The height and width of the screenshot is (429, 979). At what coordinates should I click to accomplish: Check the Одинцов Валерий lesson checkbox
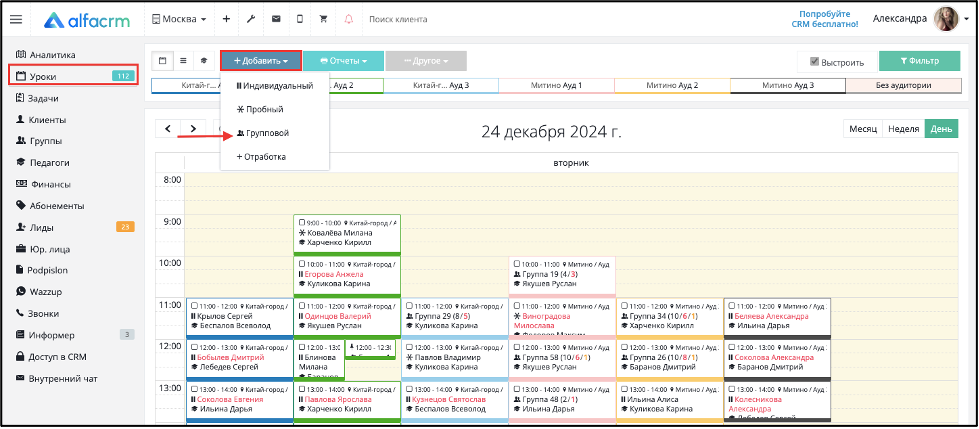pyautogui.click(x=302, y=306)
